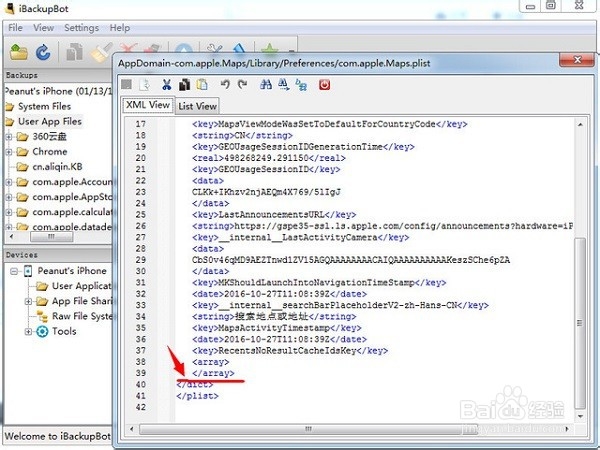Expand the App File Sharing node
Image resolution: width=600 pixels, height=450 pixels.
(28, 302)
